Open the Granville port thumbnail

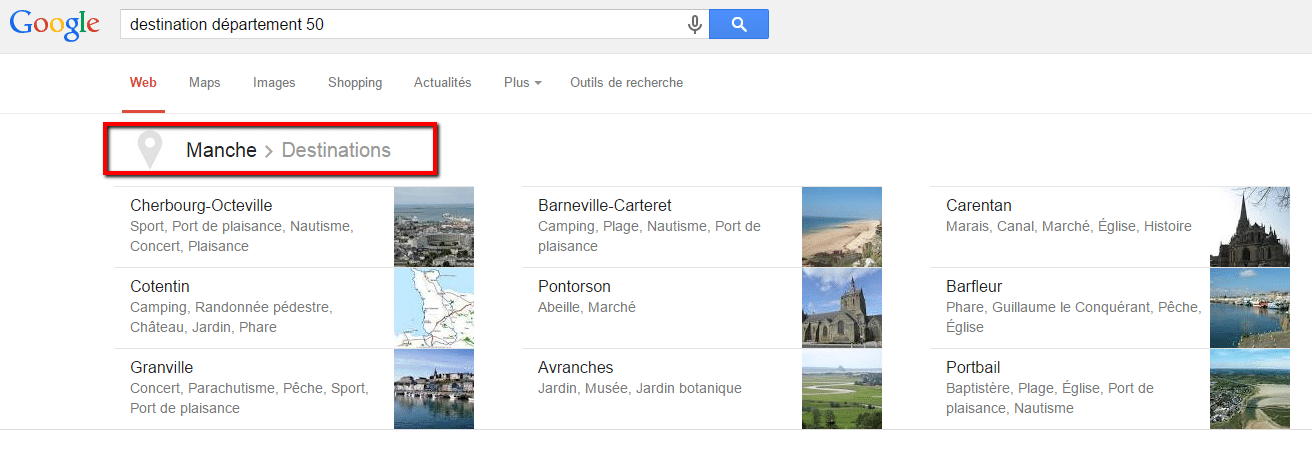[434, 389]
